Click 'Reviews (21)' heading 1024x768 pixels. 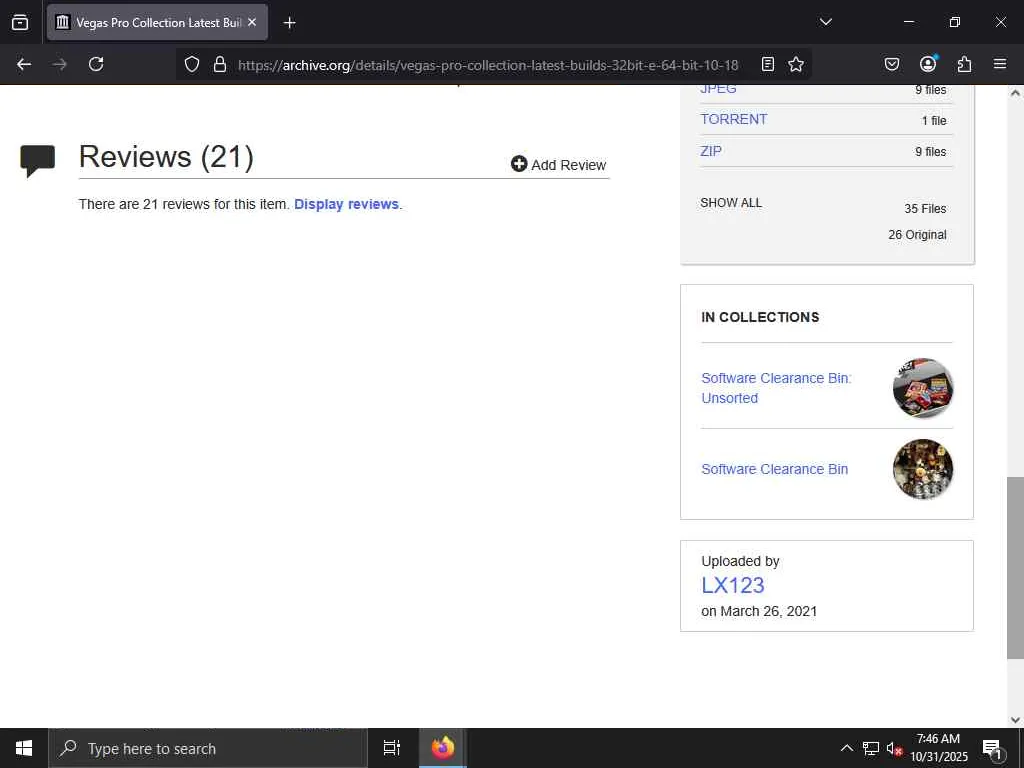[x=166, y=157]
